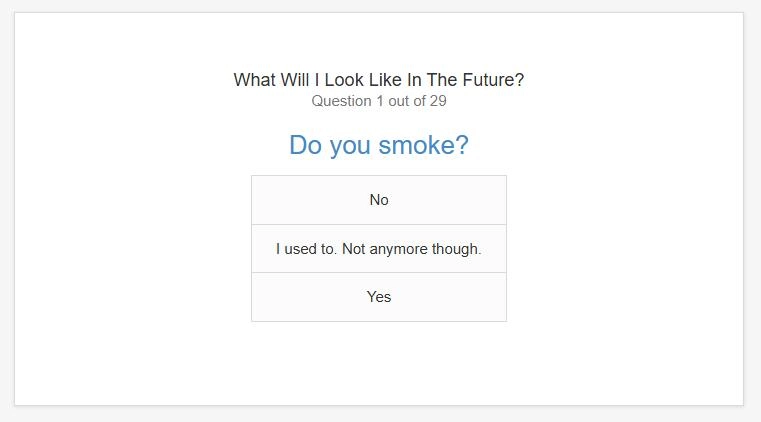Select the "No" answer option

pyautogui.click(x=379, y=200)
